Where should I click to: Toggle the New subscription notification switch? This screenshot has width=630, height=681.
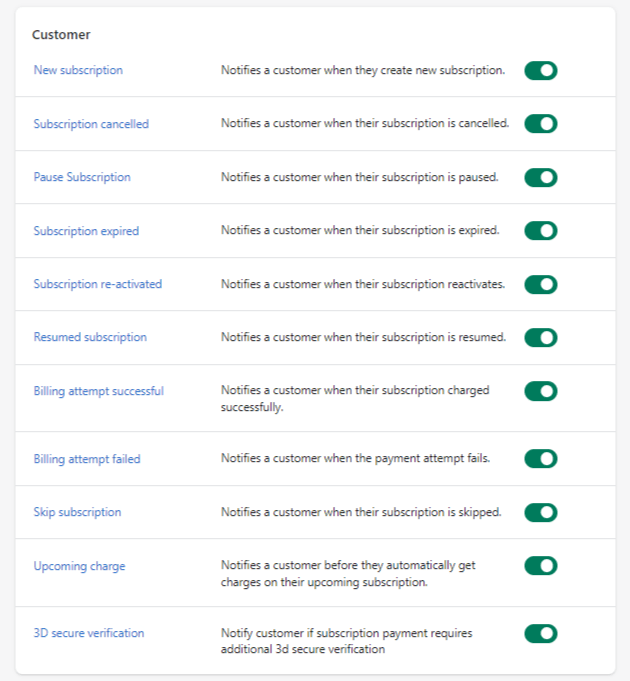(540, 70)
